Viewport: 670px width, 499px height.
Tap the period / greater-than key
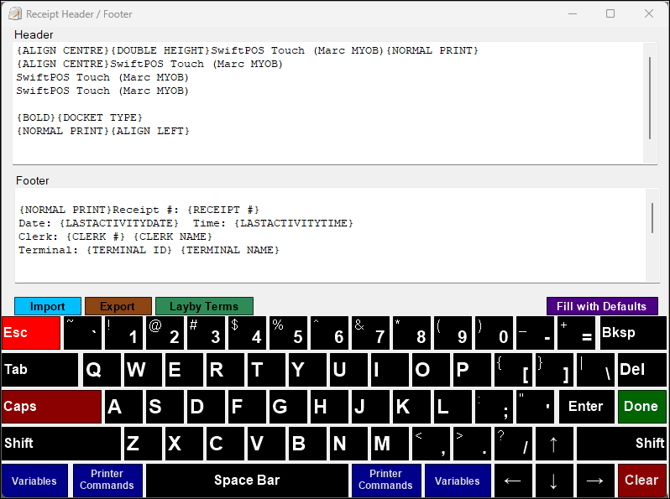(472, 443)
